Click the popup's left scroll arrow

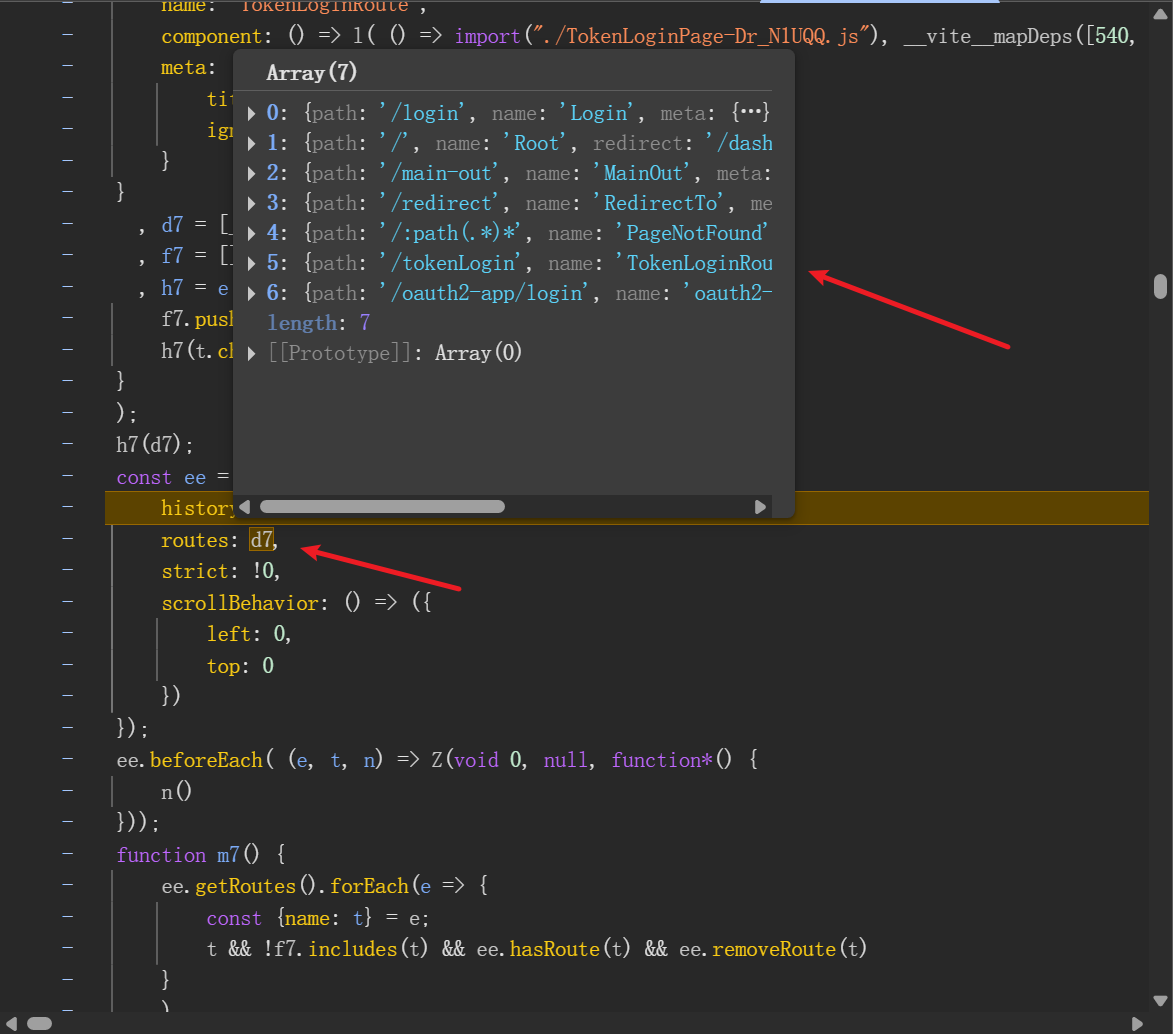245,507
